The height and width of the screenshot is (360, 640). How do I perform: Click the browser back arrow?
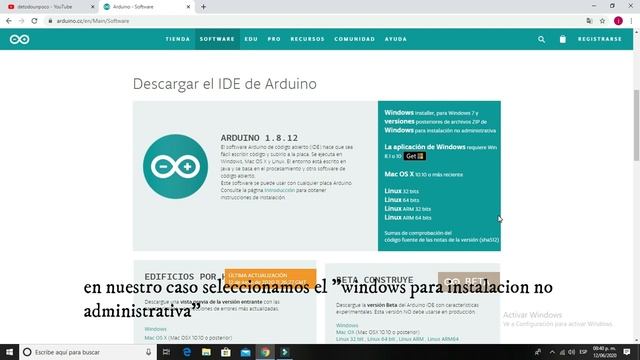[x=9, y=21]
